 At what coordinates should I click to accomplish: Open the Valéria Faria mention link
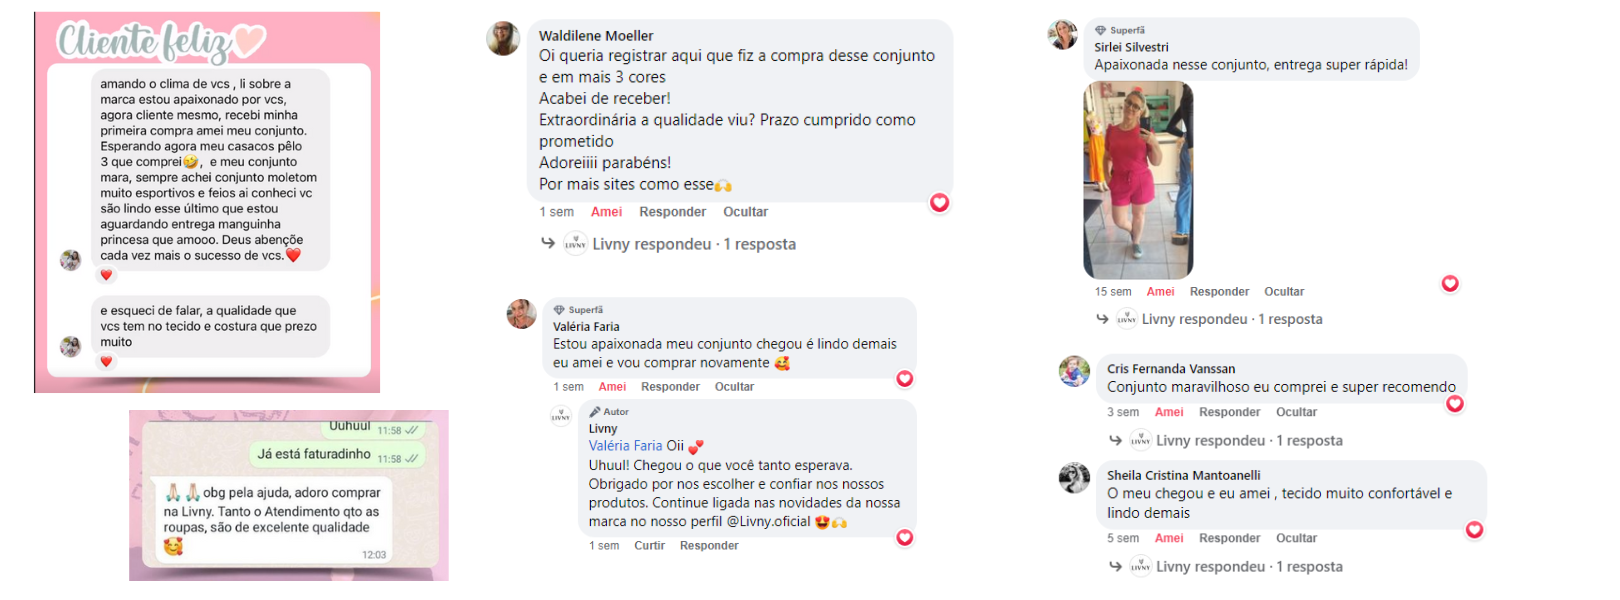coord(625,446)
